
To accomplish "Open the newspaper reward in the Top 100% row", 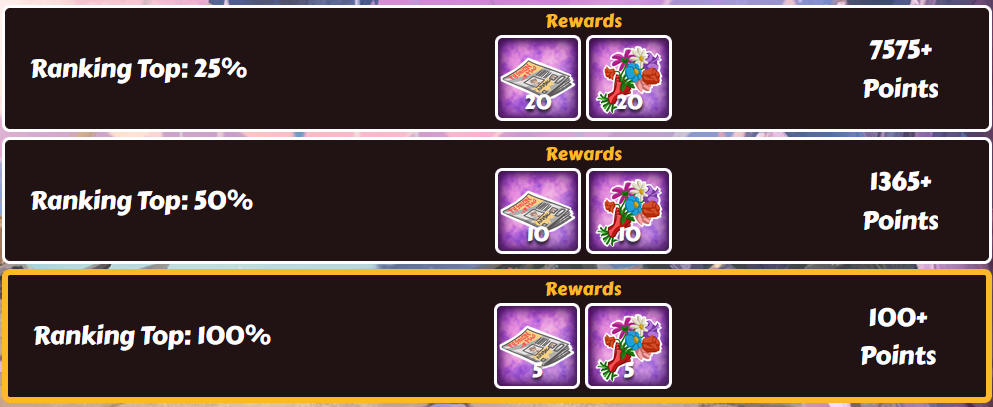I will 537,346.
